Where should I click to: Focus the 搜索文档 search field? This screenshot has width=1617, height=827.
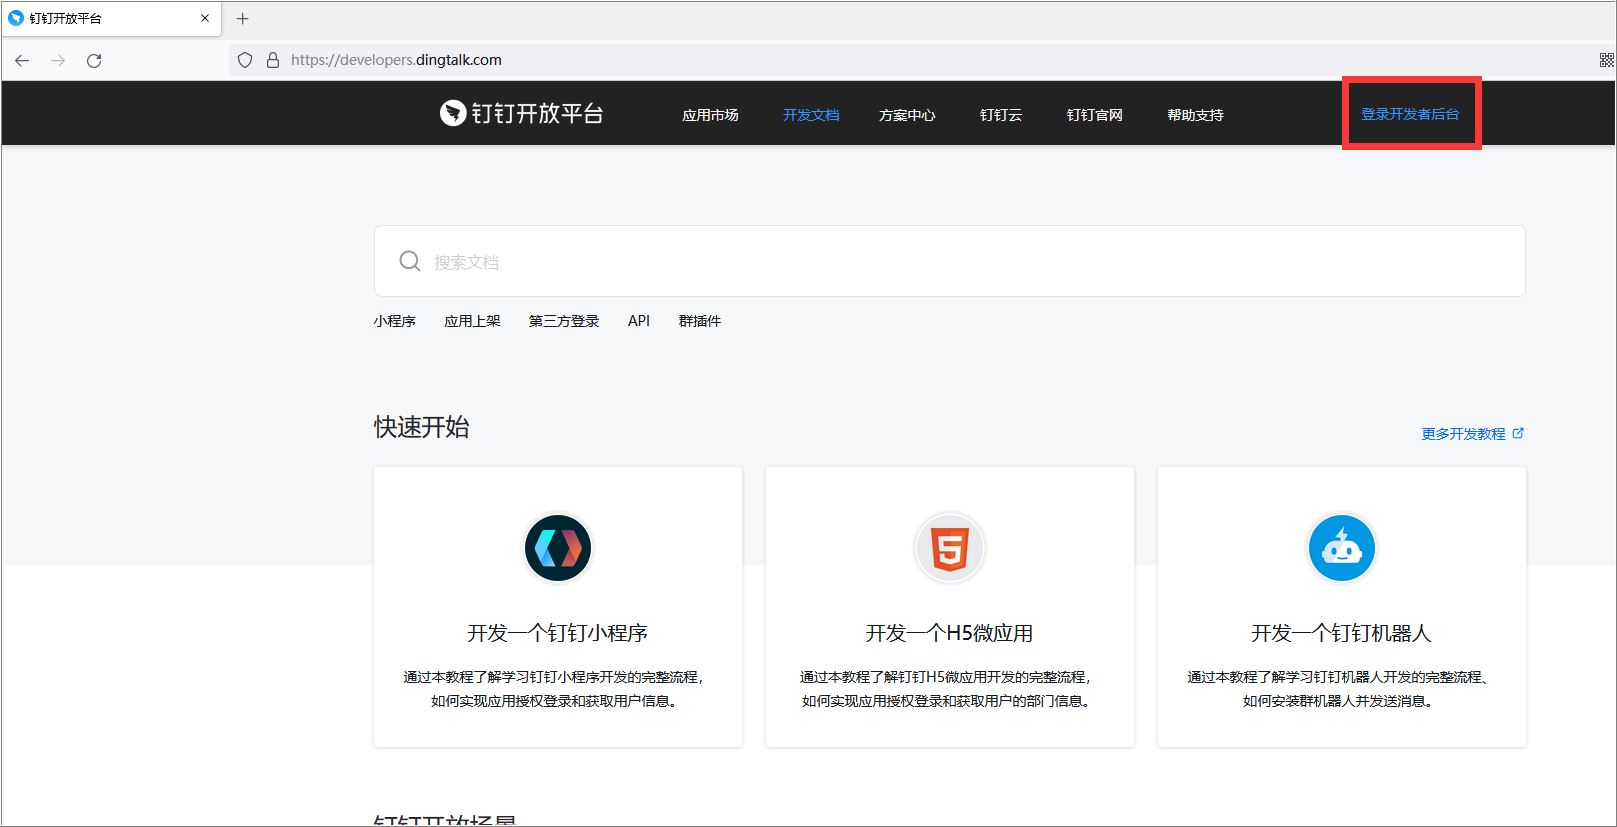point(949,261)
